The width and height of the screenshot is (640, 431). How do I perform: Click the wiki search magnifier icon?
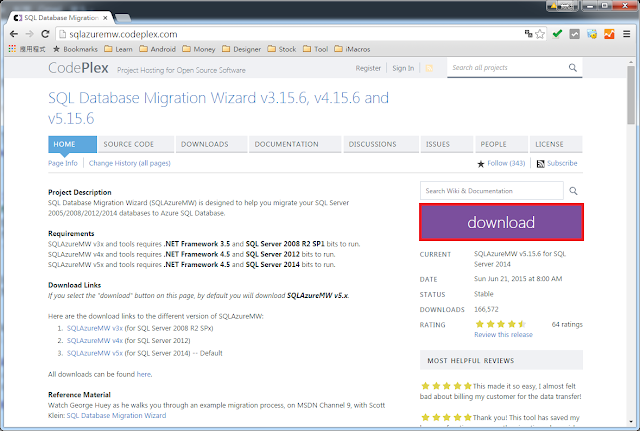[573, 191]
